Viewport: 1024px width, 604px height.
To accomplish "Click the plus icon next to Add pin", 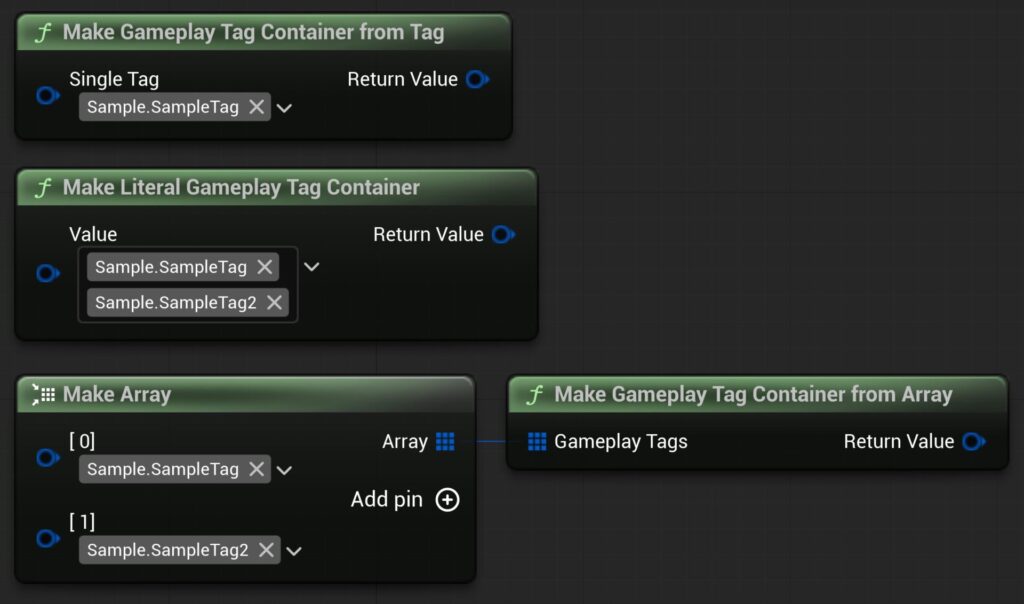I will (x=447, y=500).
